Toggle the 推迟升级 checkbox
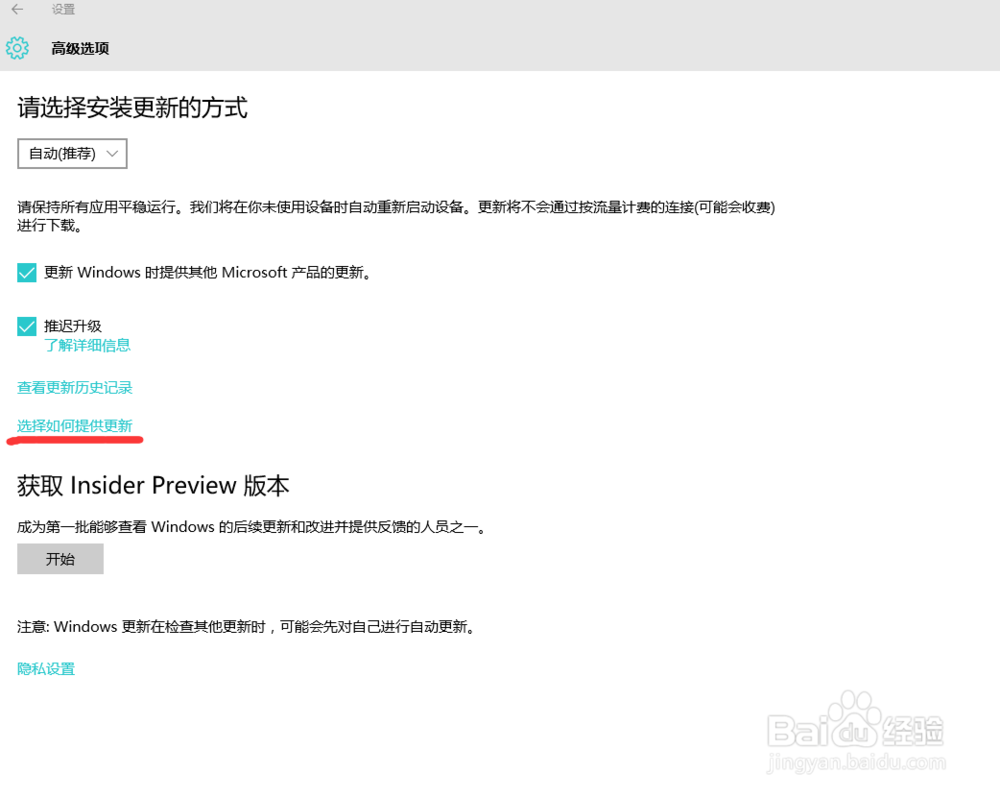The height and width of the screenshot is (797, 1000). [27, 326]
